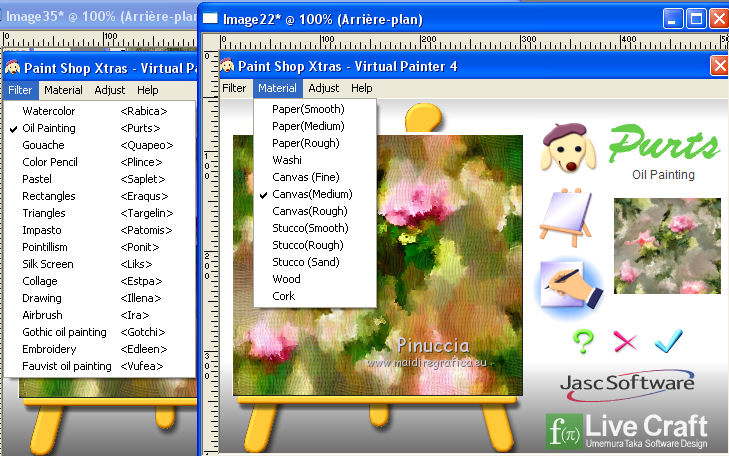Screen dimensions: 729x456
Task: Select Stucco(Rough) material
Action: tap(315, 245)
